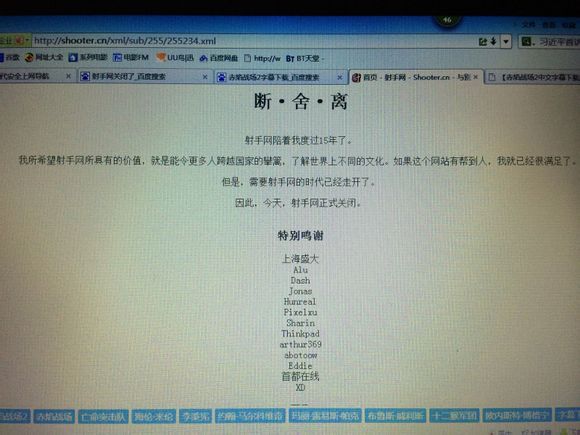The width and height of the screenshot is (580, 435).
Task: Click the 赤焰战场 tag at bottom
Action: (x=54, y=417)
